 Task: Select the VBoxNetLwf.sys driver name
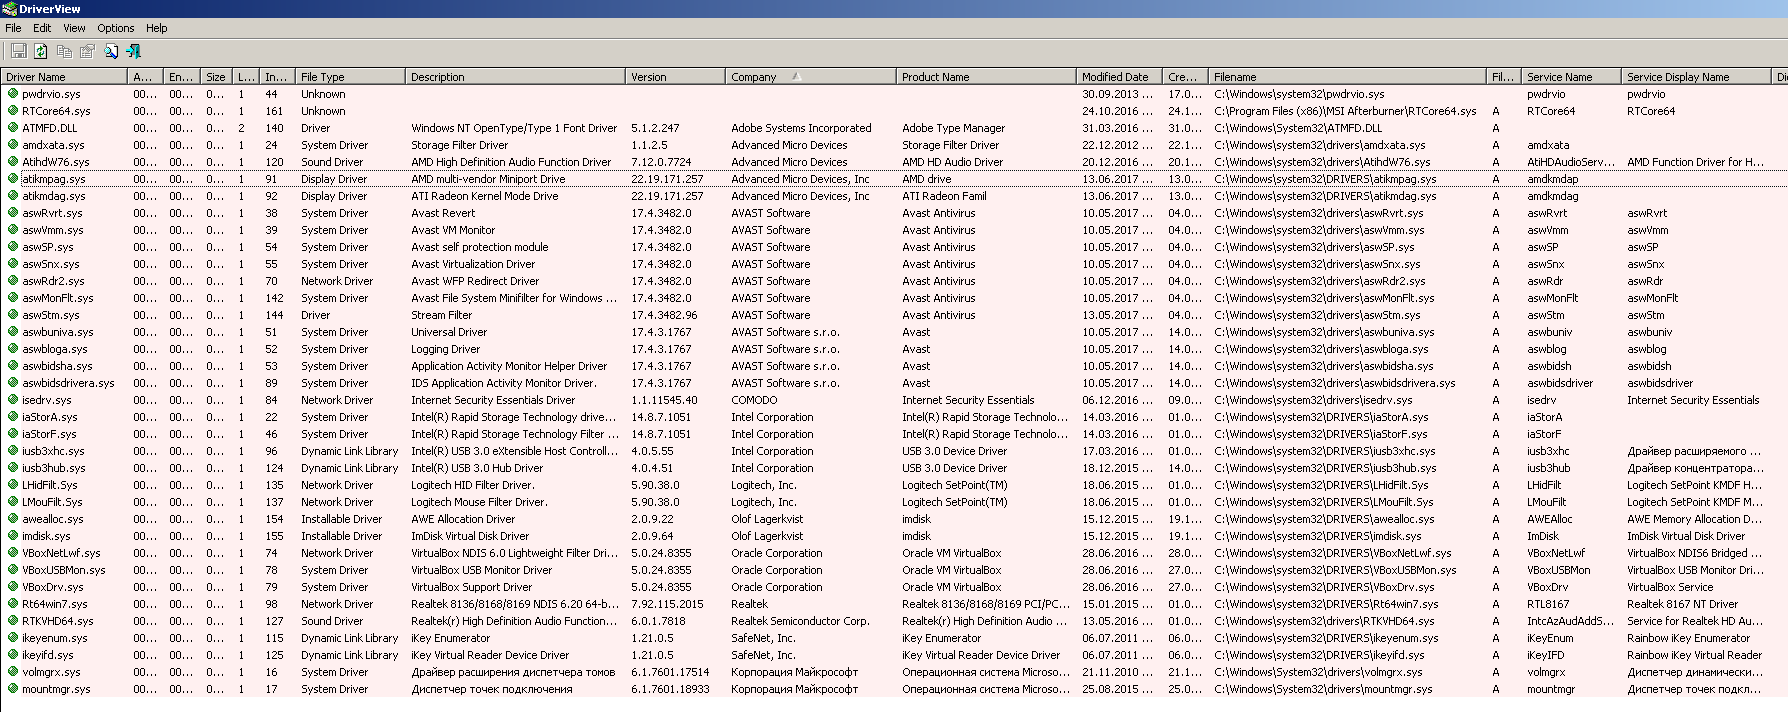point(61,553)
